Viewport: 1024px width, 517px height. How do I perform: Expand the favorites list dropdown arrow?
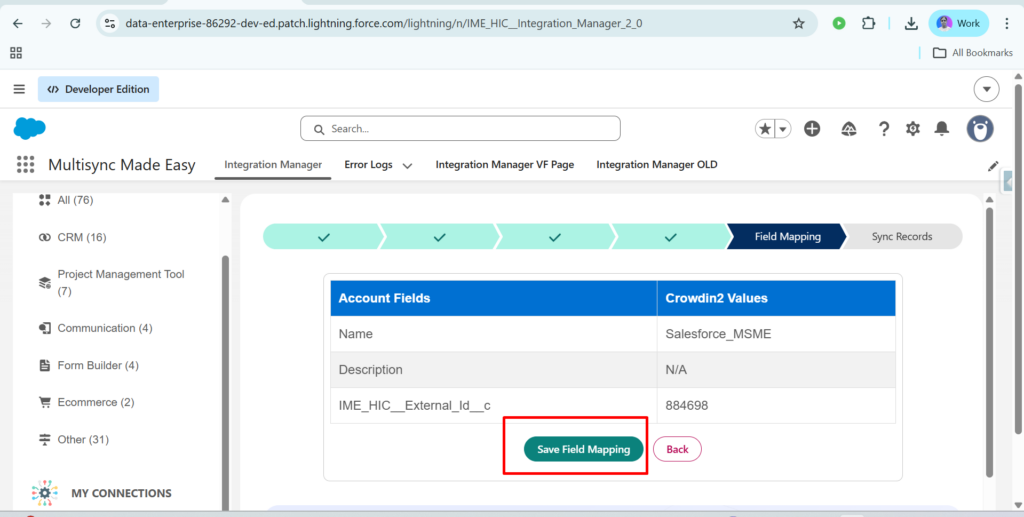tap(782, 129)
